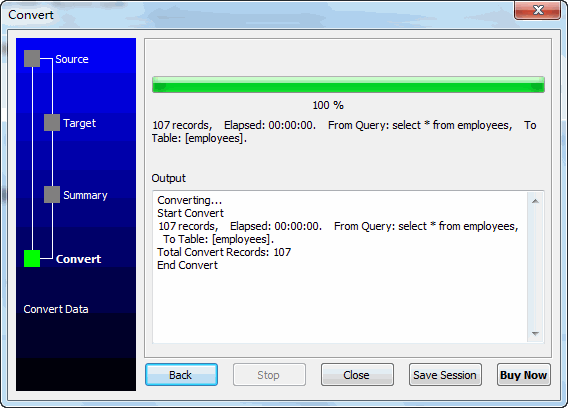Save the session with Save Session
Screen dimensions: 568x408
coord(445,375)
